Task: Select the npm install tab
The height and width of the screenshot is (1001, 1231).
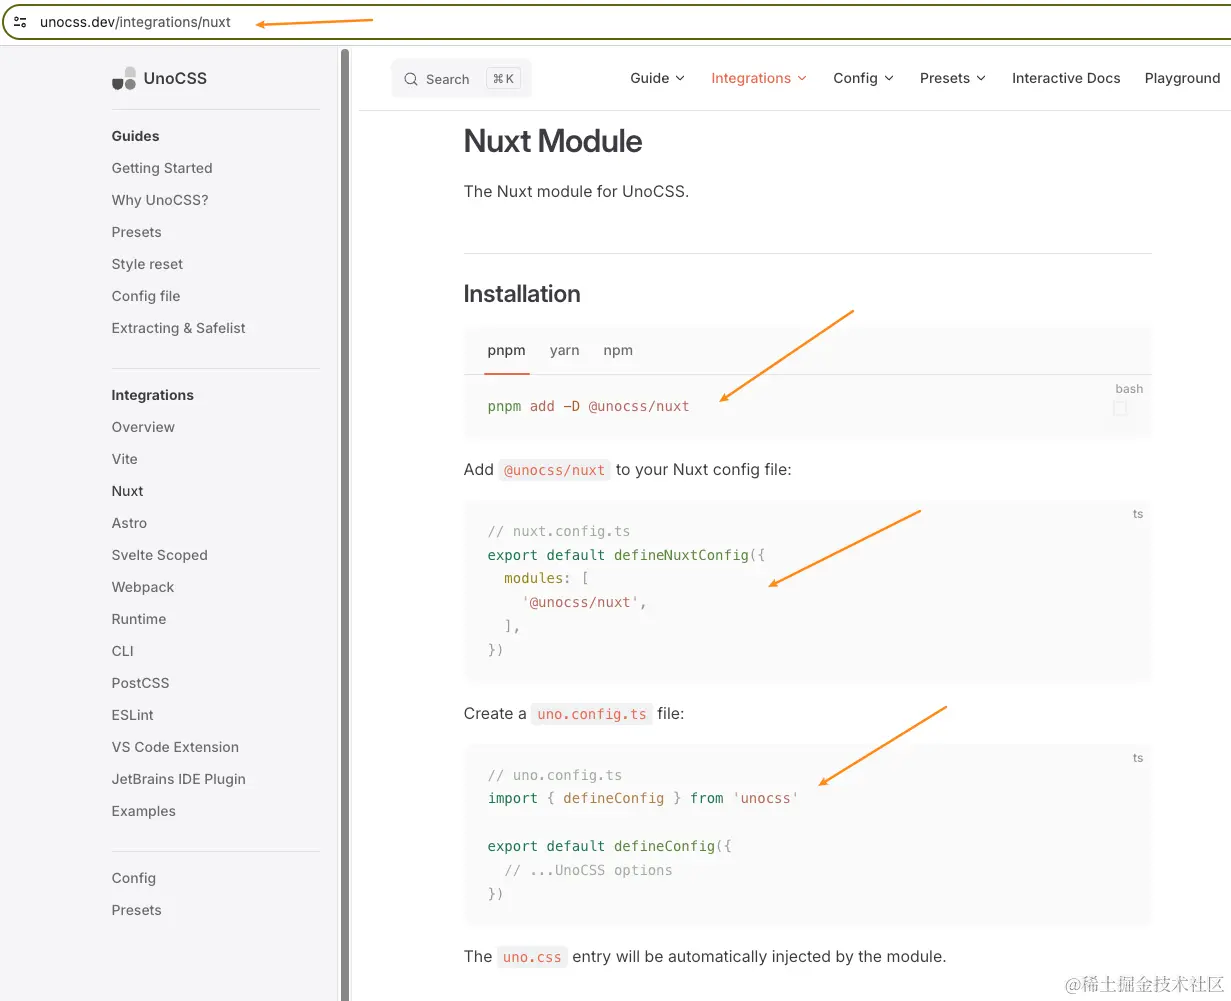Action: pyautogui.click(x=618, y=350)
